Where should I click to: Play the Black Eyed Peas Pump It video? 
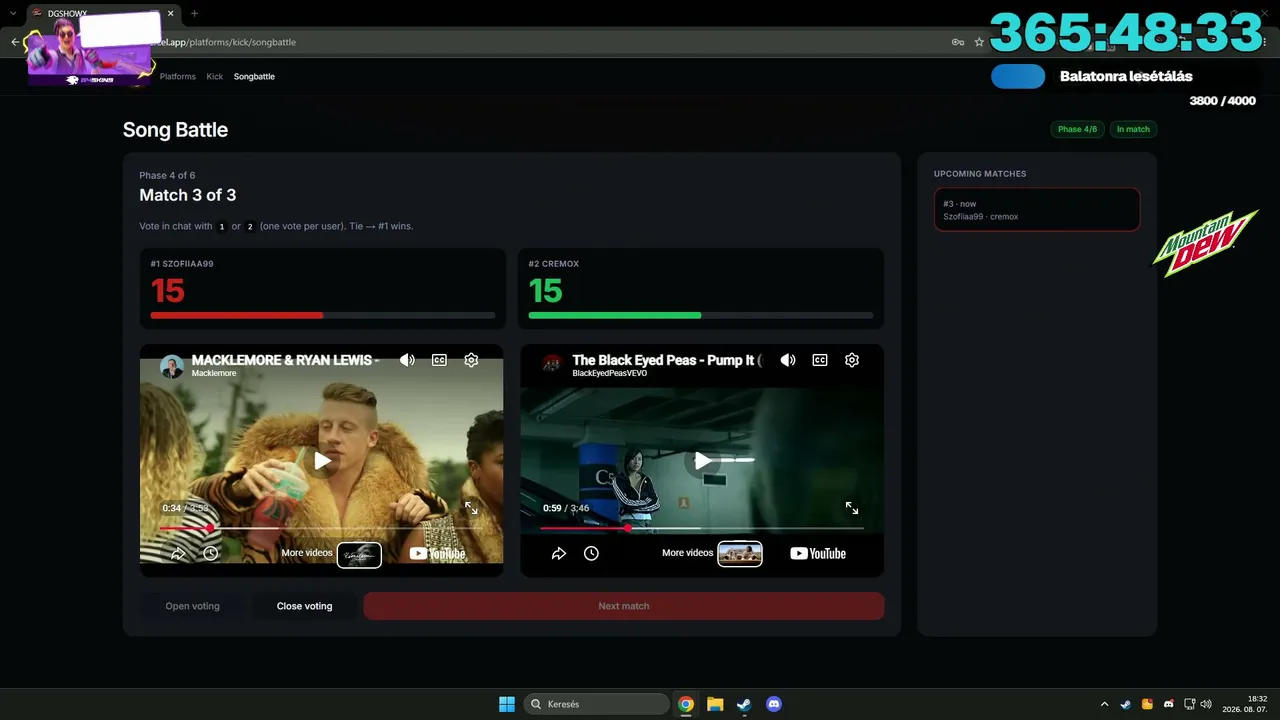[703, 461]
